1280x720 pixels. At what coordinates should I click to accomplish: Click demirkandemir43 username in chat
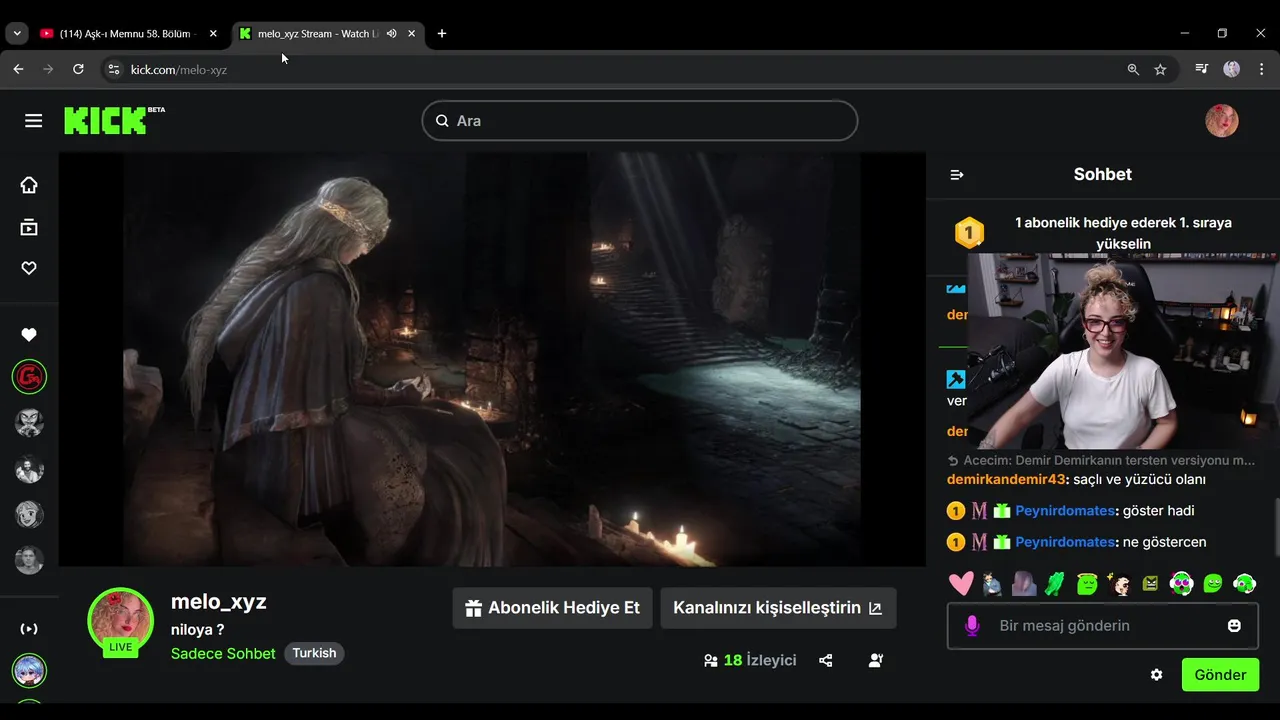[x=1006, y=479]
